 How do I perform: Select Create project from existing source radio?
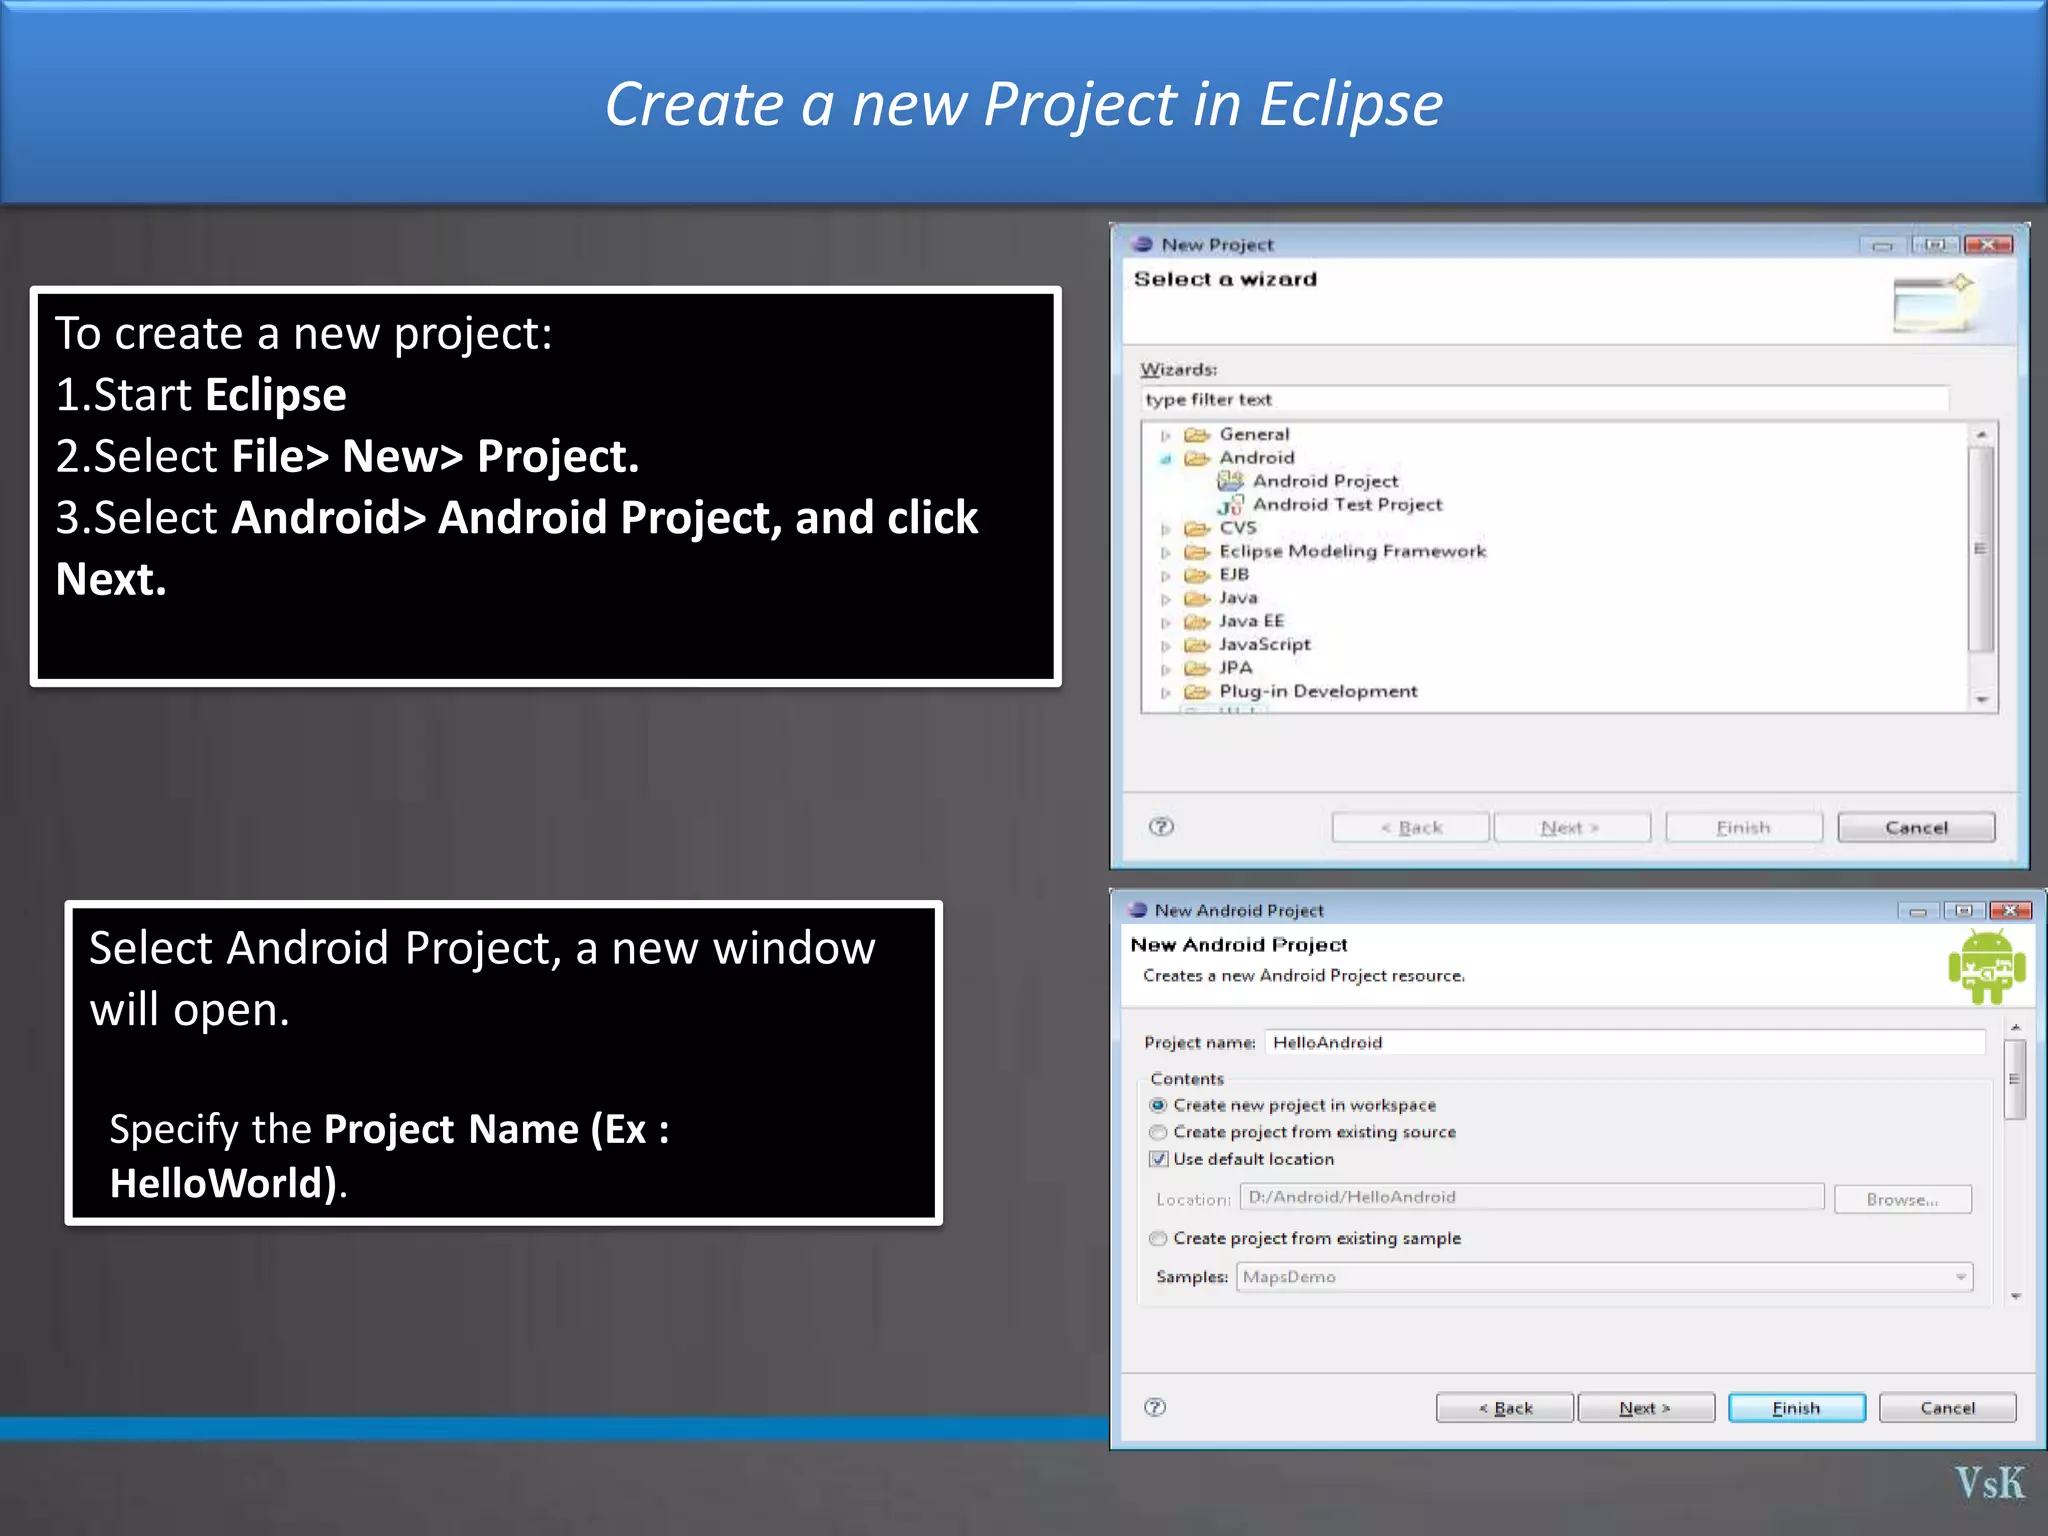pyautogui.click(x=1158, y=1132)
